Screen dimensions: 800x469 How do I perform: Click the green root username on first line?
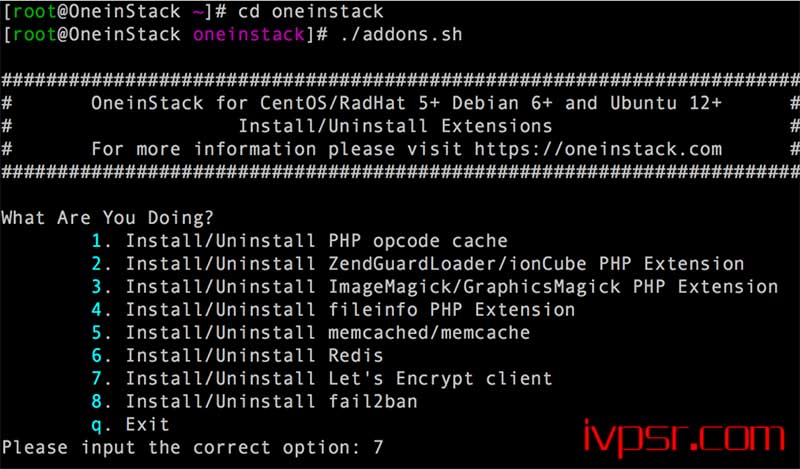[x=35, y=11]
